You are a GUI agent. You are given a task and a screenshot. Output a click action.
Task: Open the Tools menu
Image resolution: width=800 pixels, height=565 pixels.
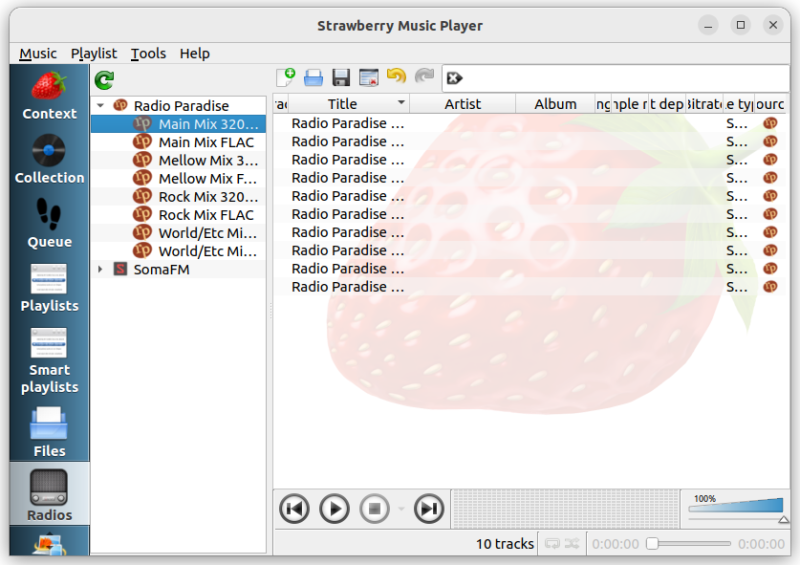click(x=148, y=54)
